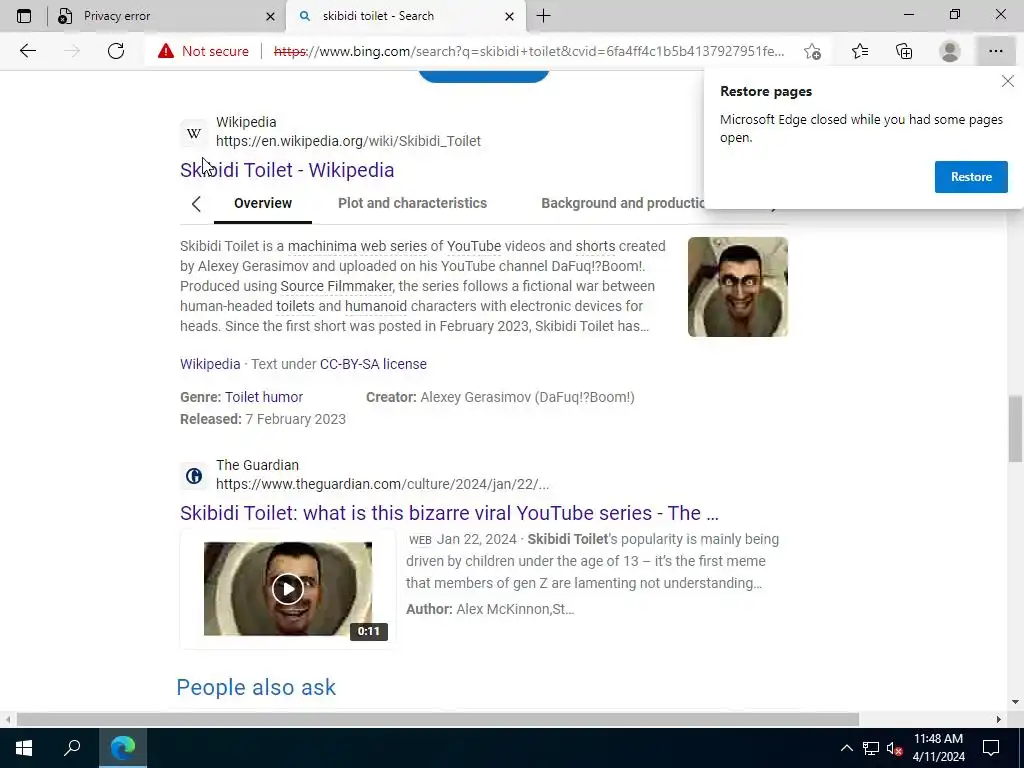Open Windows taskbar search
The height and width of the screenshot is (768, 1024).
(x=72, y=748)
